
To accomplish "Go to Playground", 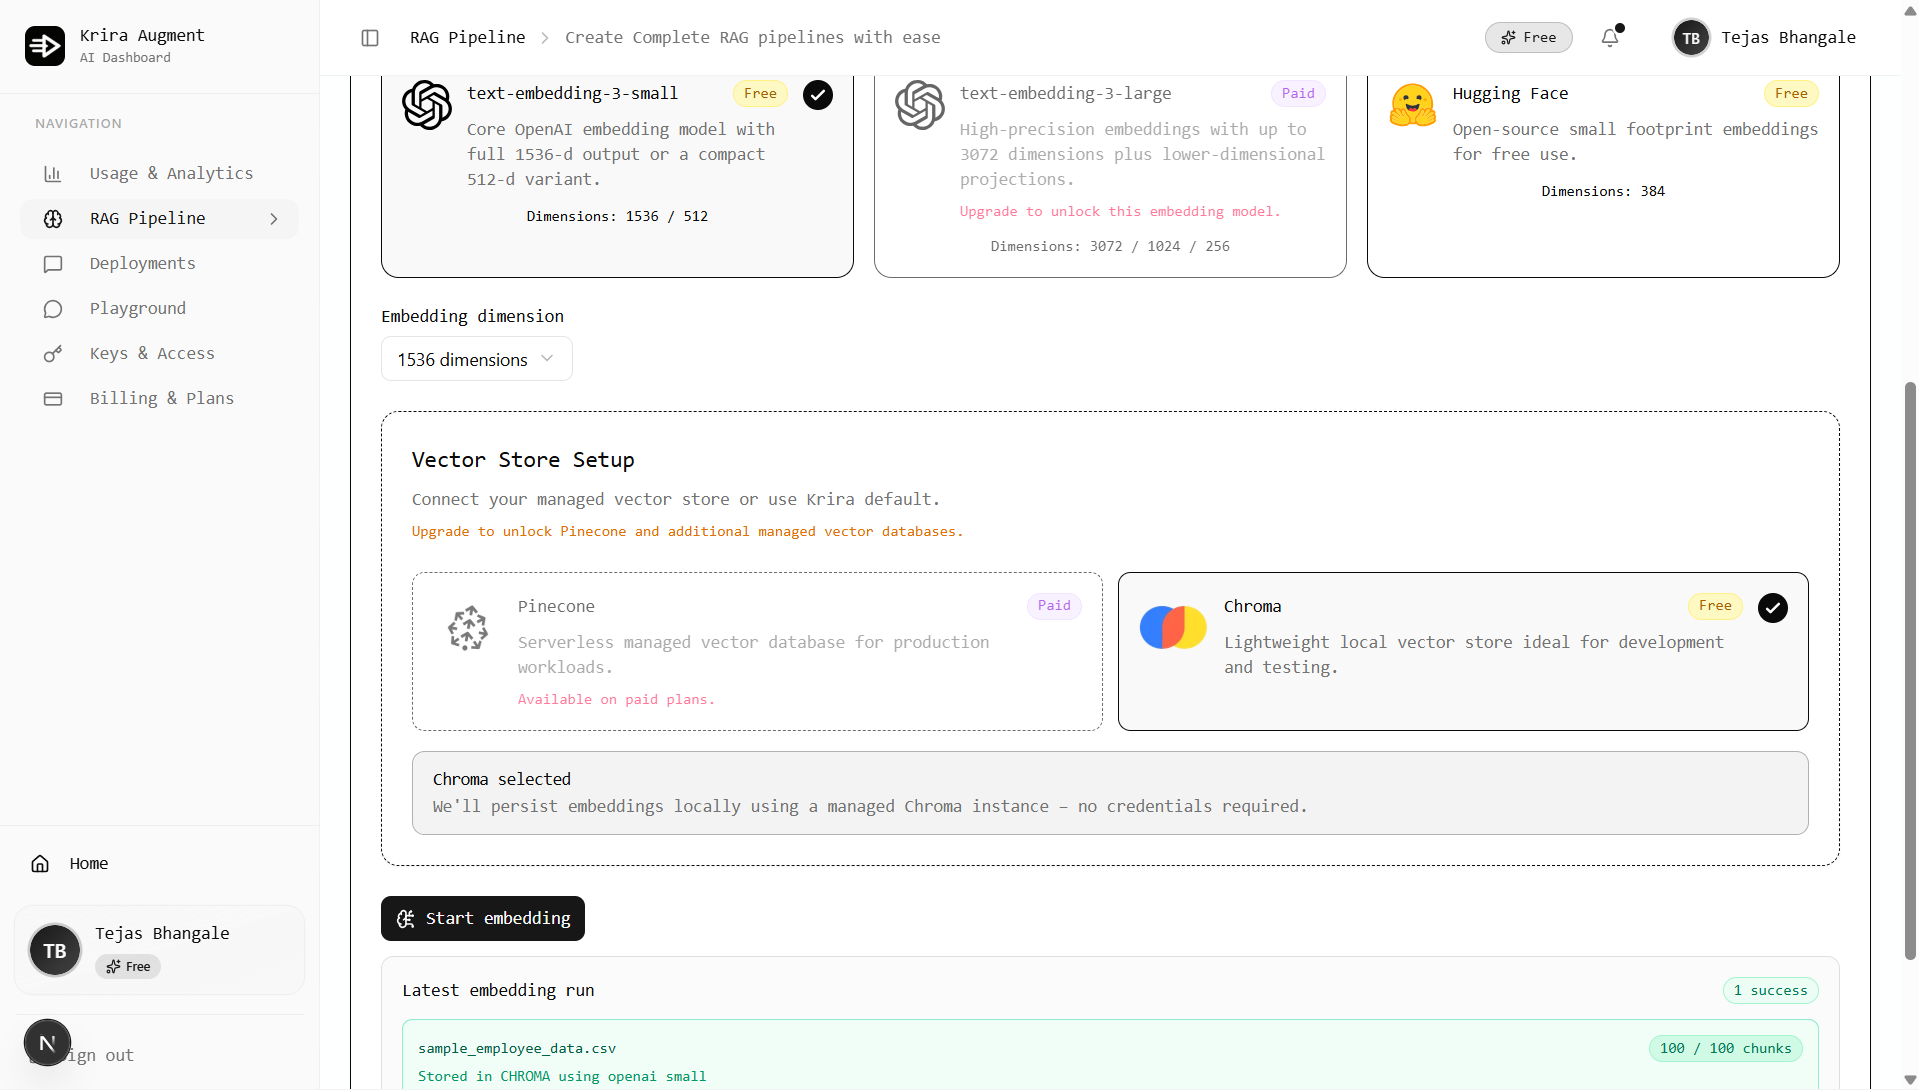I will (x=160, y=309).
